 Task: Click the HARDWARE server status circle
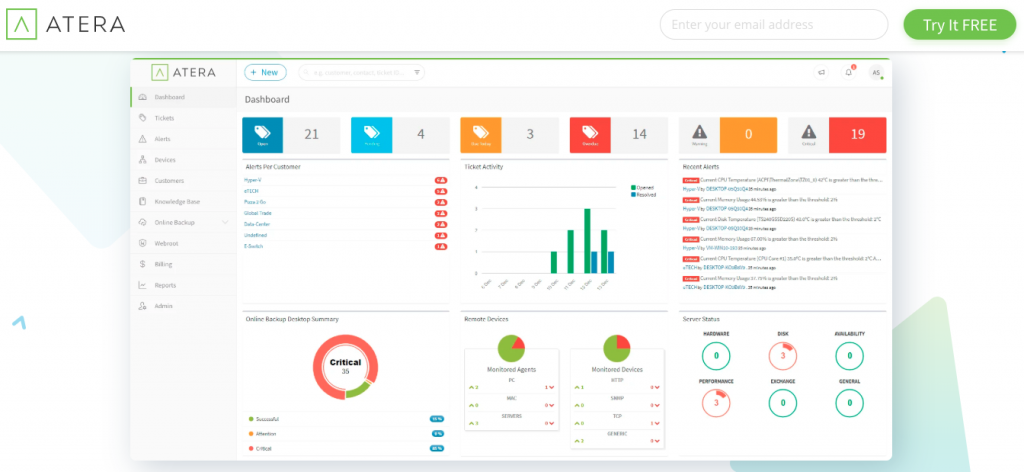point(716,356)
